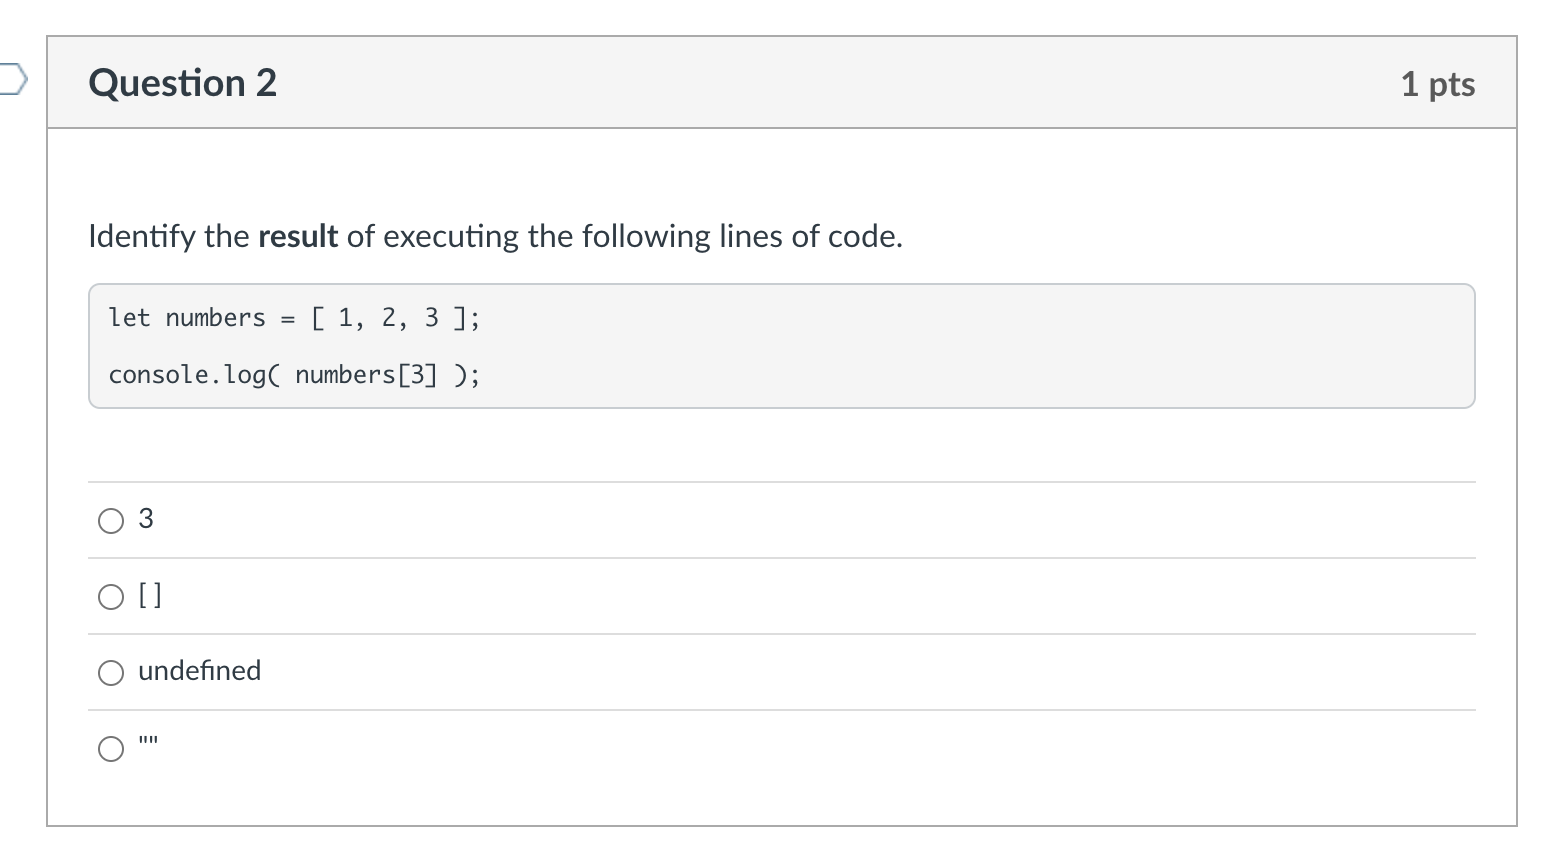Viewport: 1568px width, 850px height.
Task: Select the radio button for answer "[]"
Action: point(111,596)
